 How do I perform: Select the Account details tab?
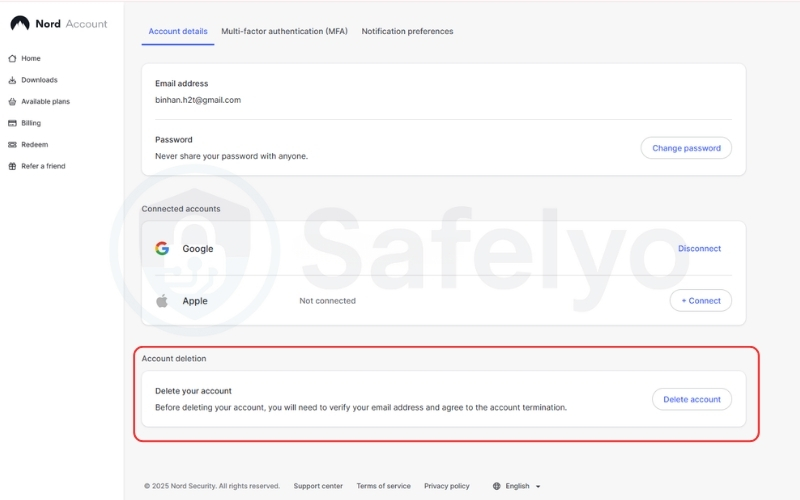(178, 31)
